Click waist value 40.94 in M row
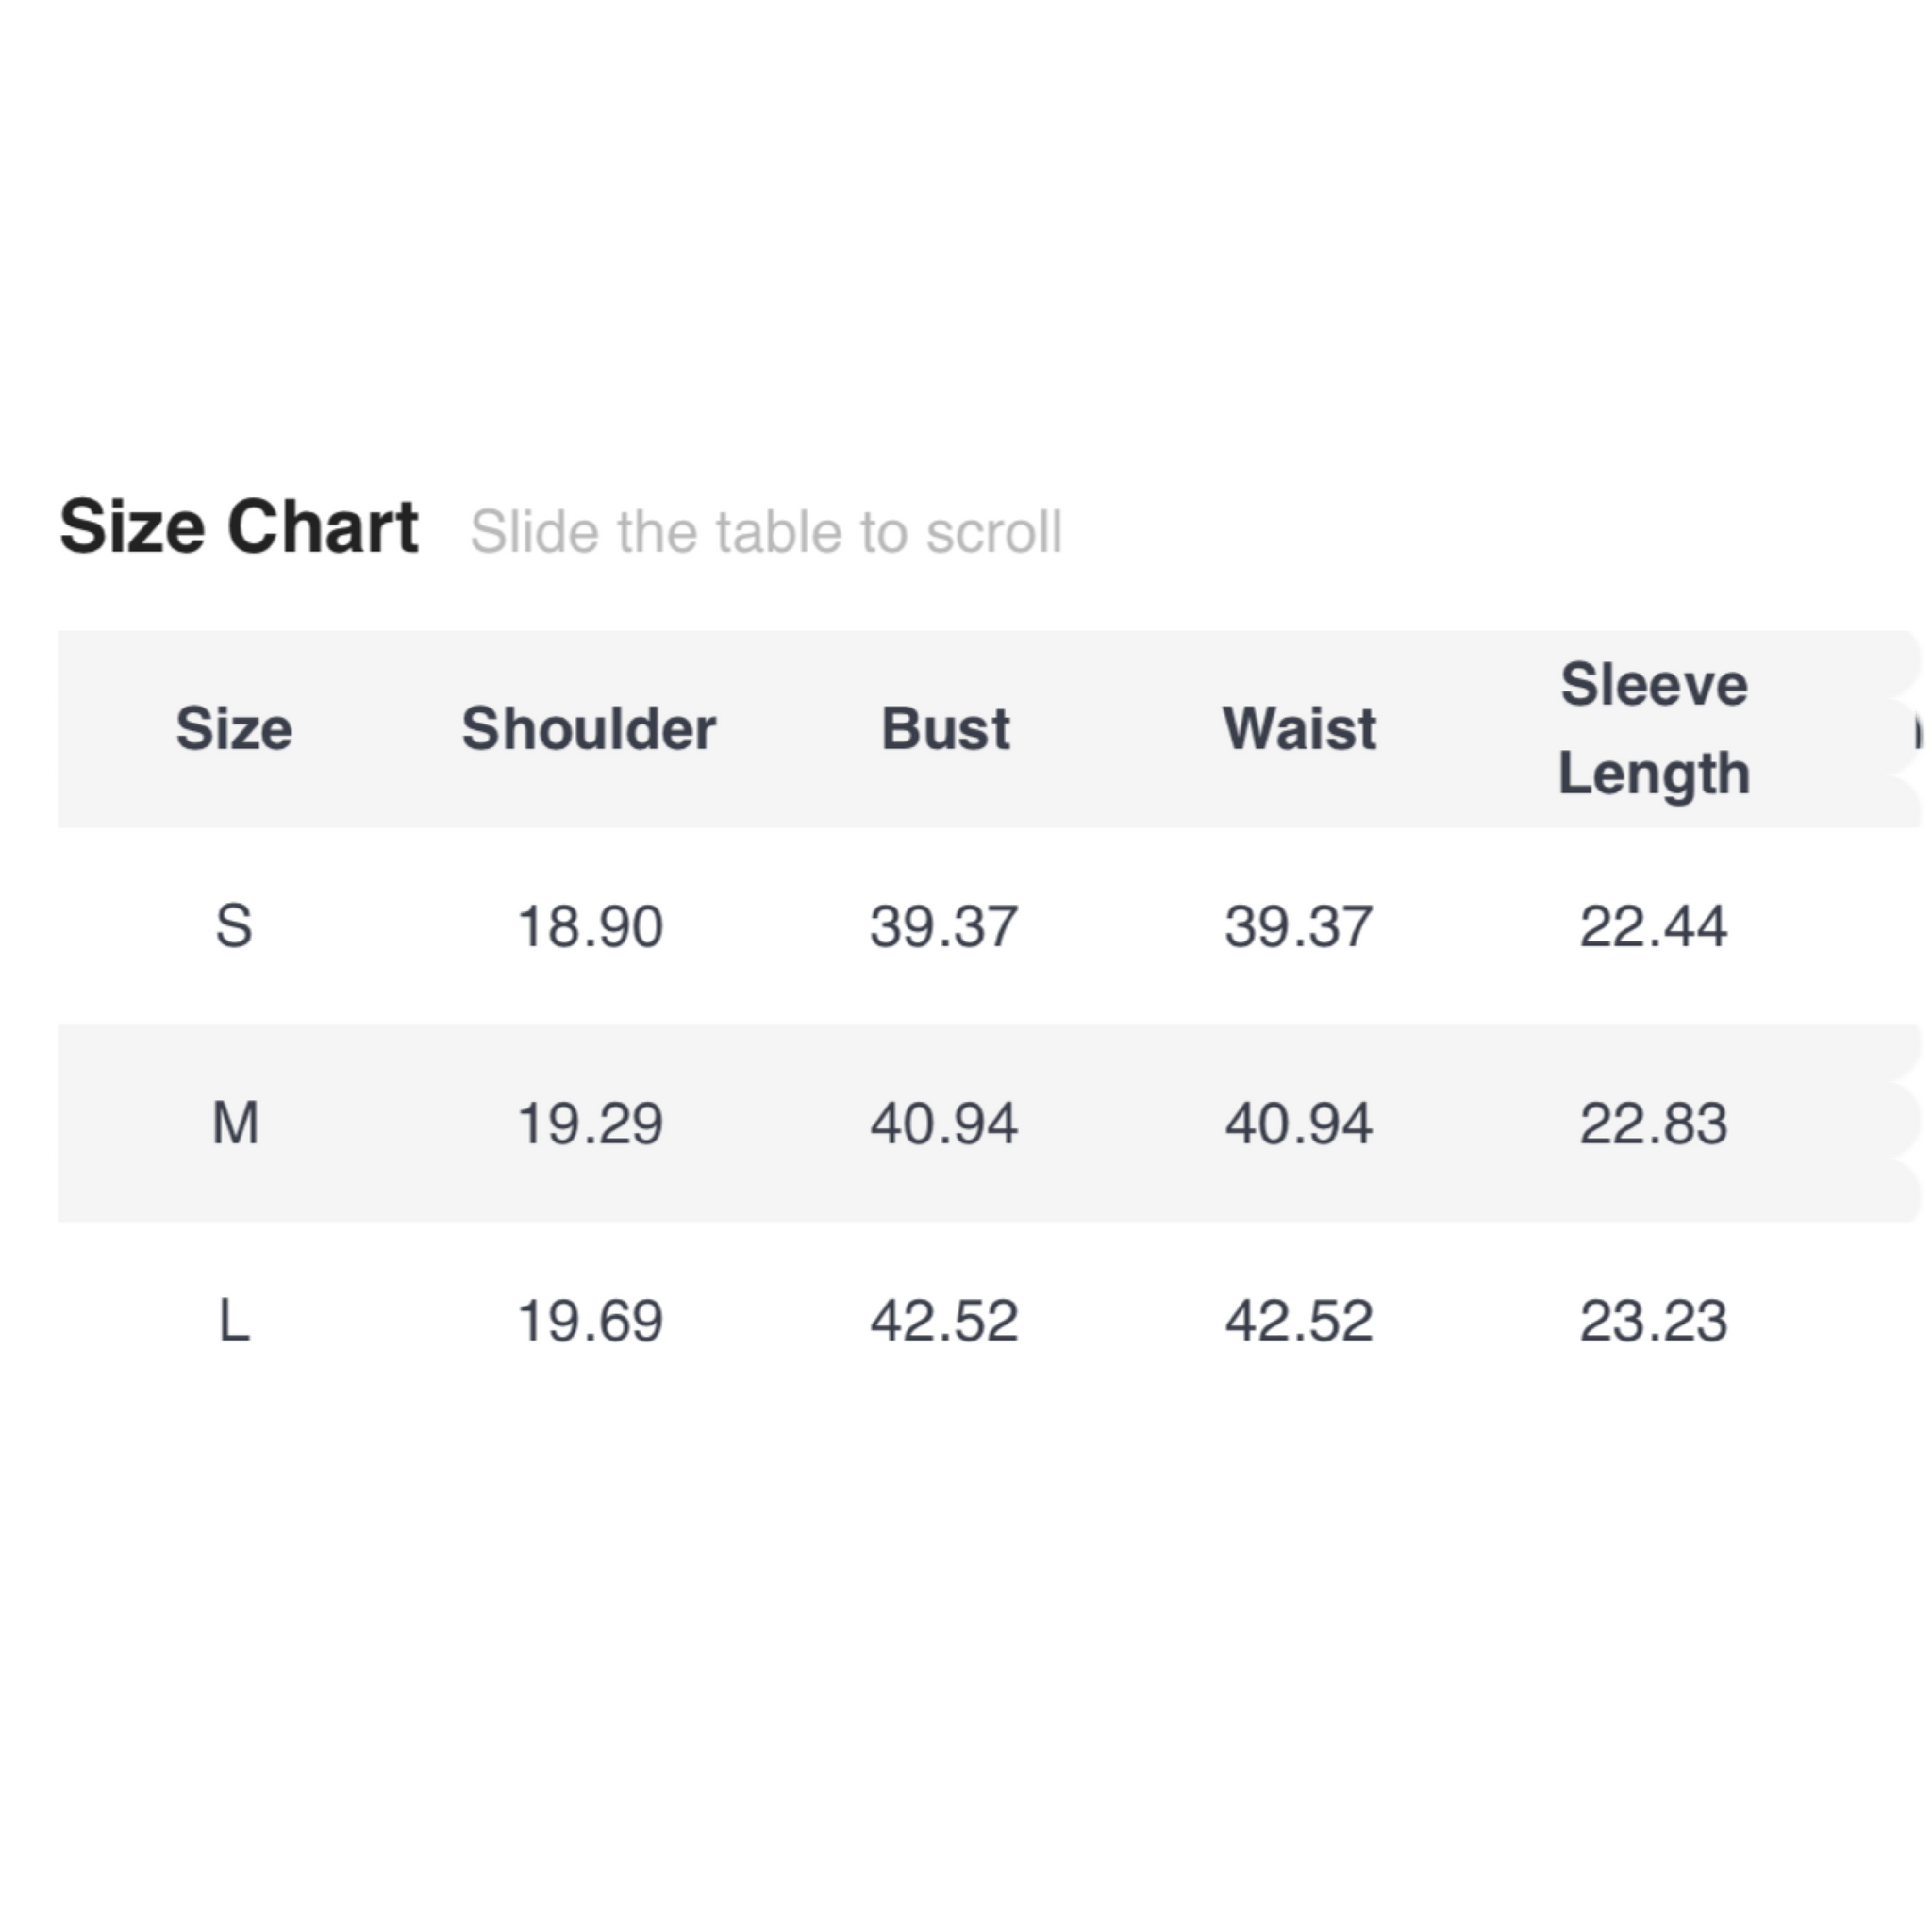Screen dimensions: 1932x1932 1299,1123
